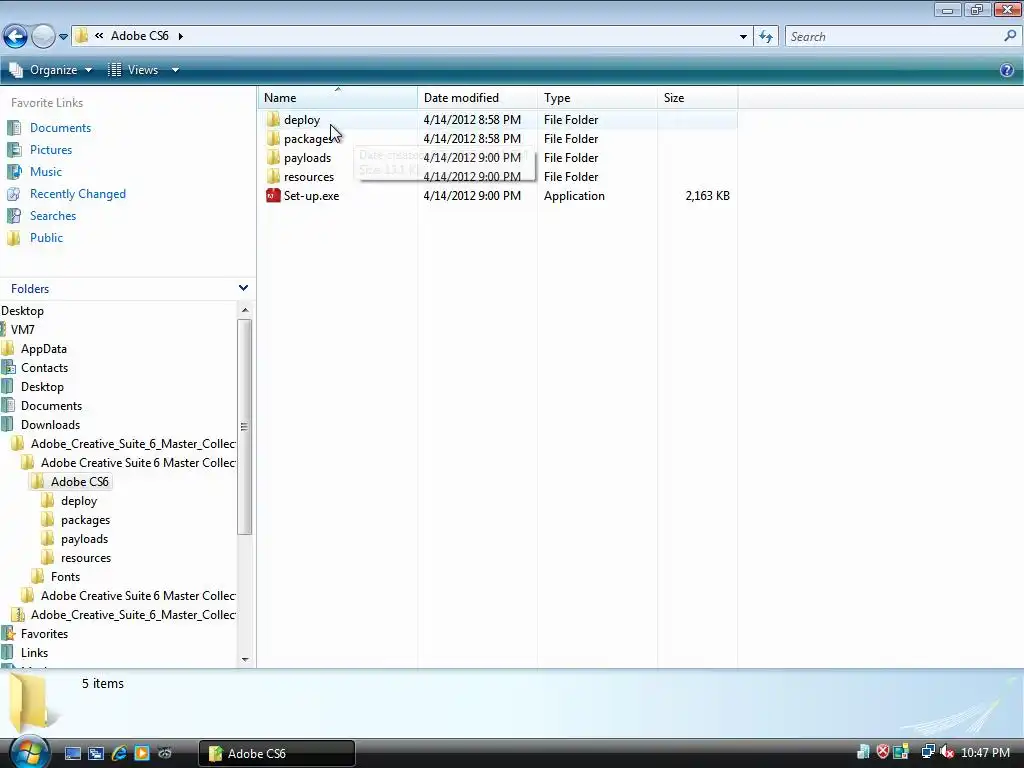Focus the Search input box

[x=895, y=37]
